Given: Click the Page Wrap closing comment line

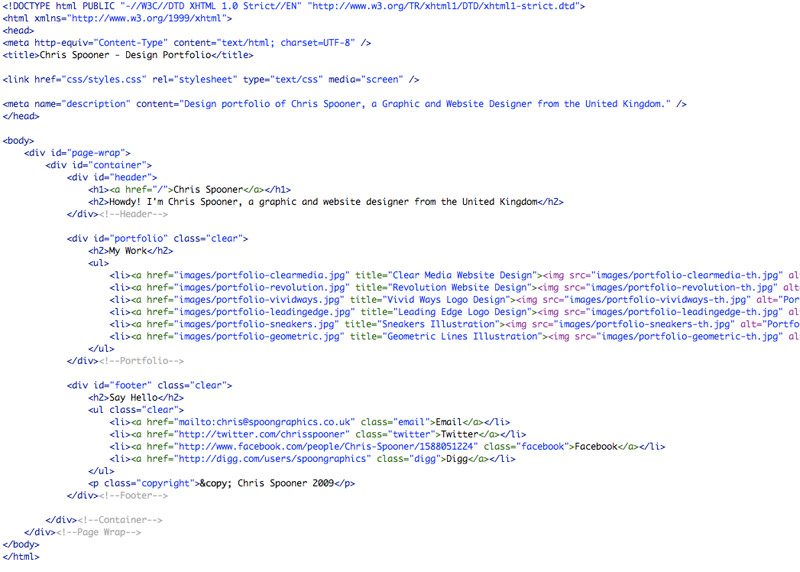Looking at the screenshot, I should 83,533.
